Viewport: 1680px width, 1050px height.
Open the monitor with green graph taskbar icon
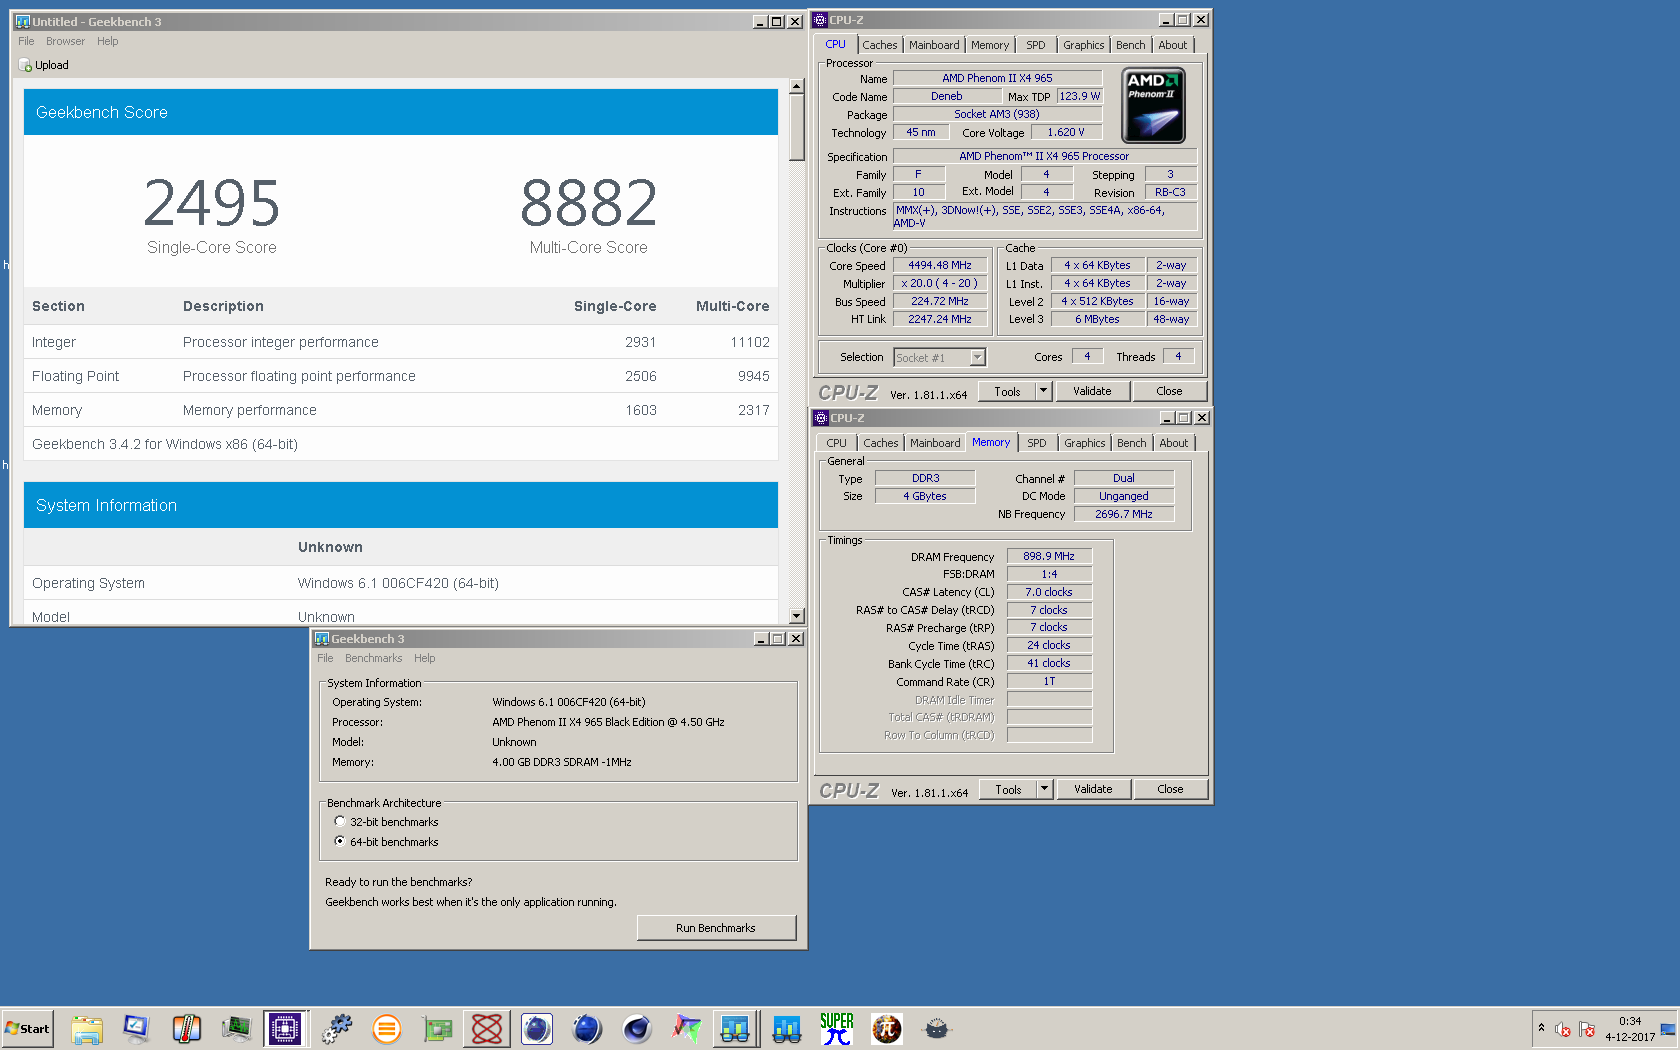coord(236,1028)
